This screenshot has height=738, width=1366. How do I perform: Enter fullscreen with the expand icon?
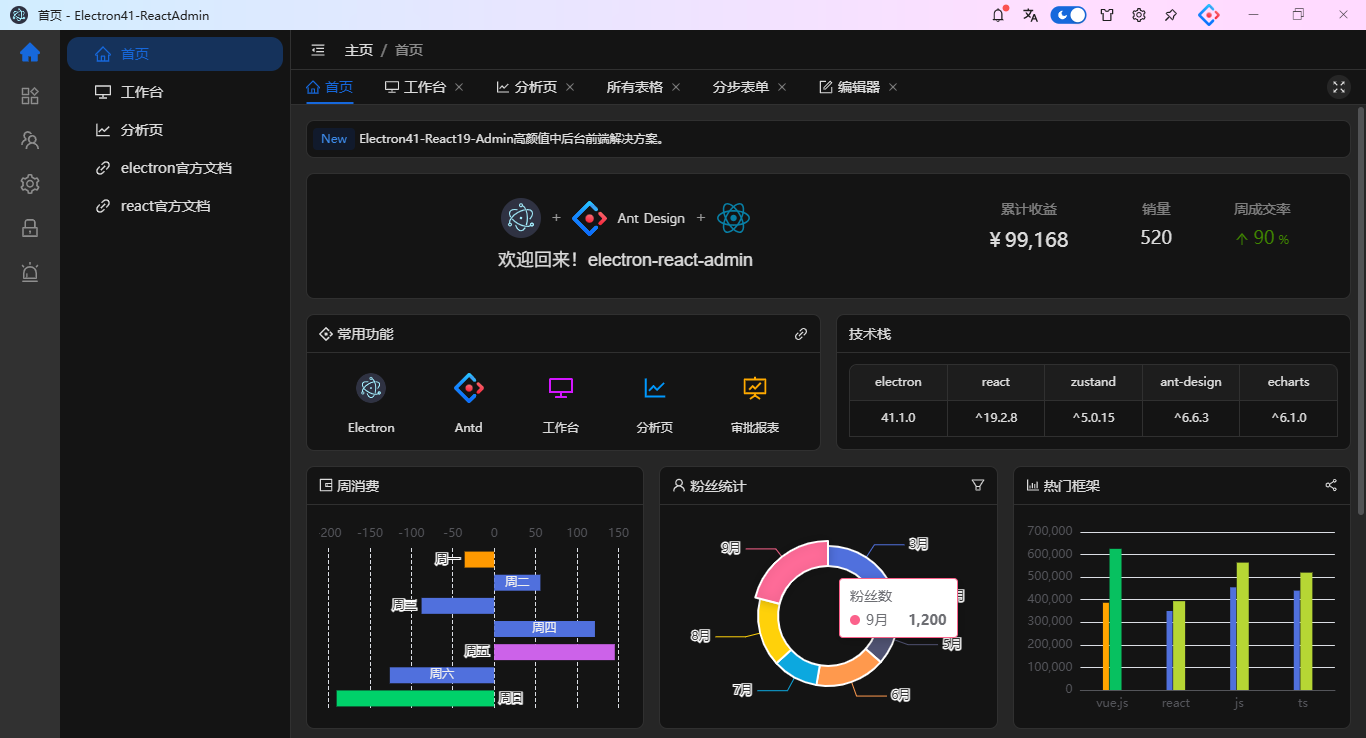point(1339,87)
